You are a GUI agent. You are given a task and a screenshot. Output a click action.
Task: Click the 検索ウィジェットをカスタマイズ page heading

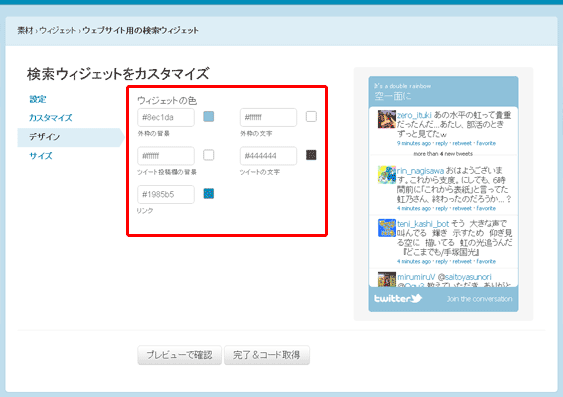[118, 74]
